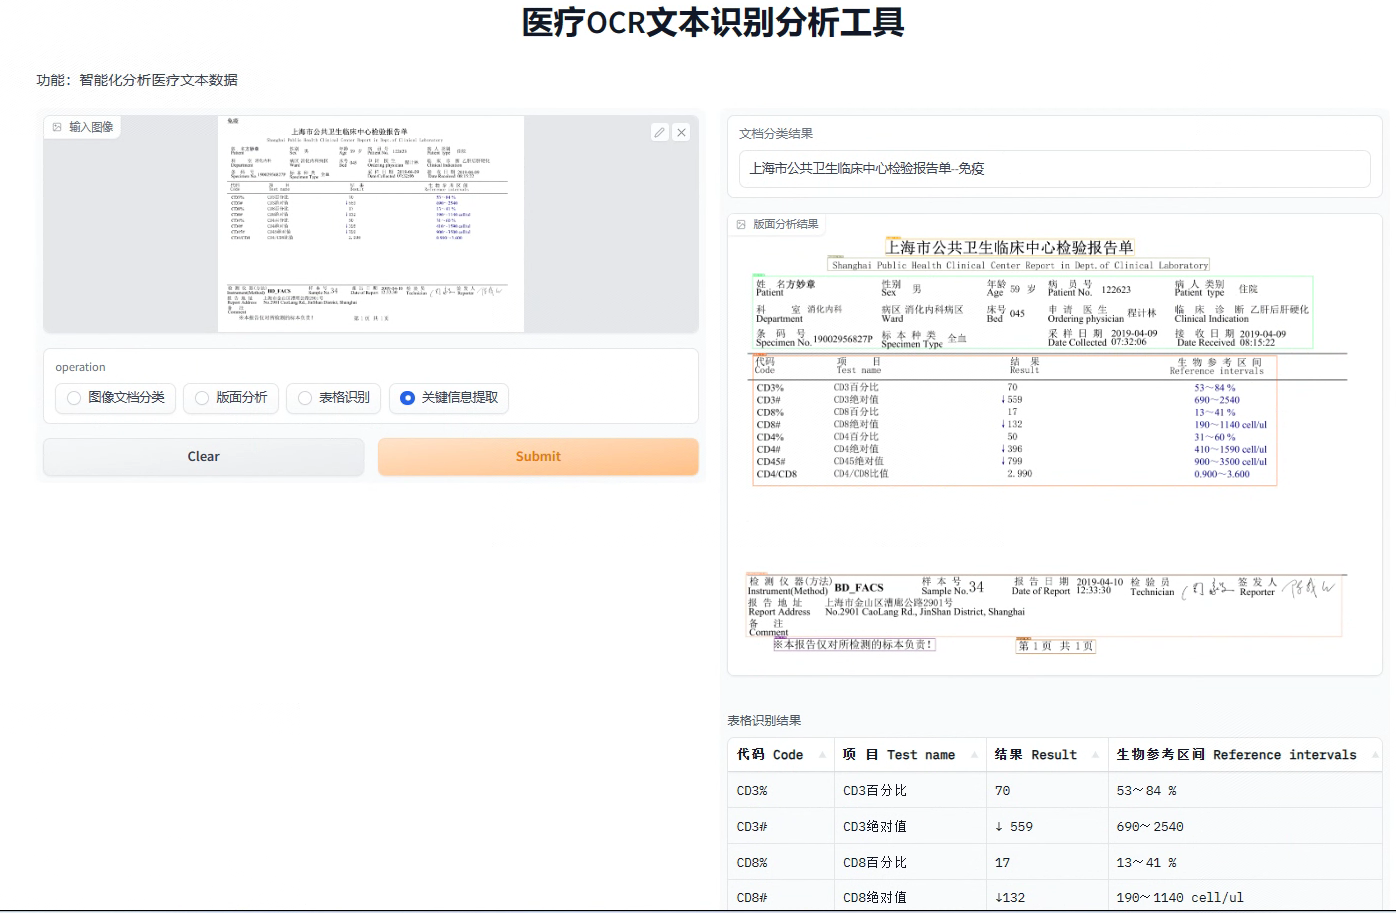Choose the 表格识别 radio option
Viewport: 1396px width, 913px height.
(x=334, y=398)
